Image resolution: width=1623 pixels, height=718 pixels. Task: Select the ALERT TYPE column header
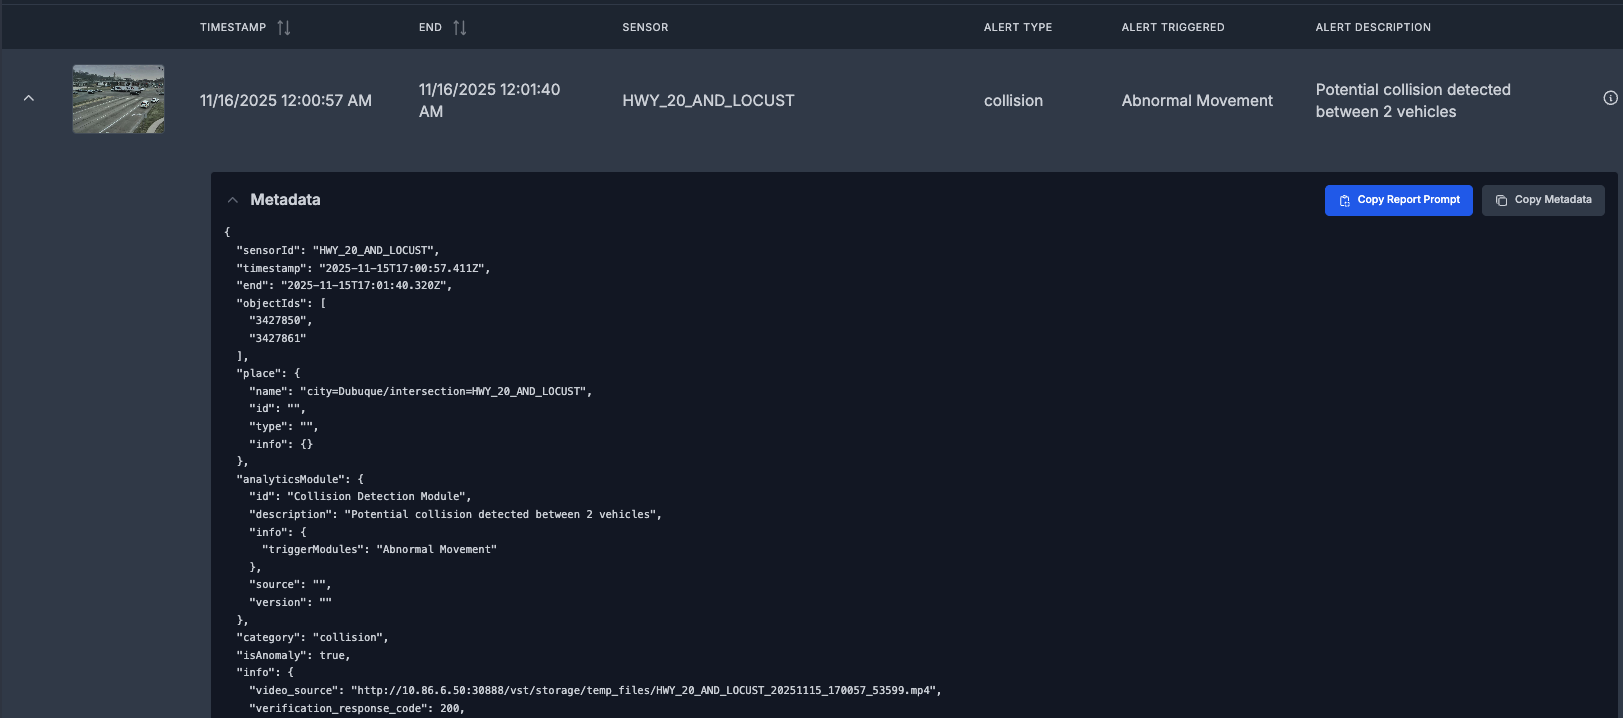point(1017,28)
